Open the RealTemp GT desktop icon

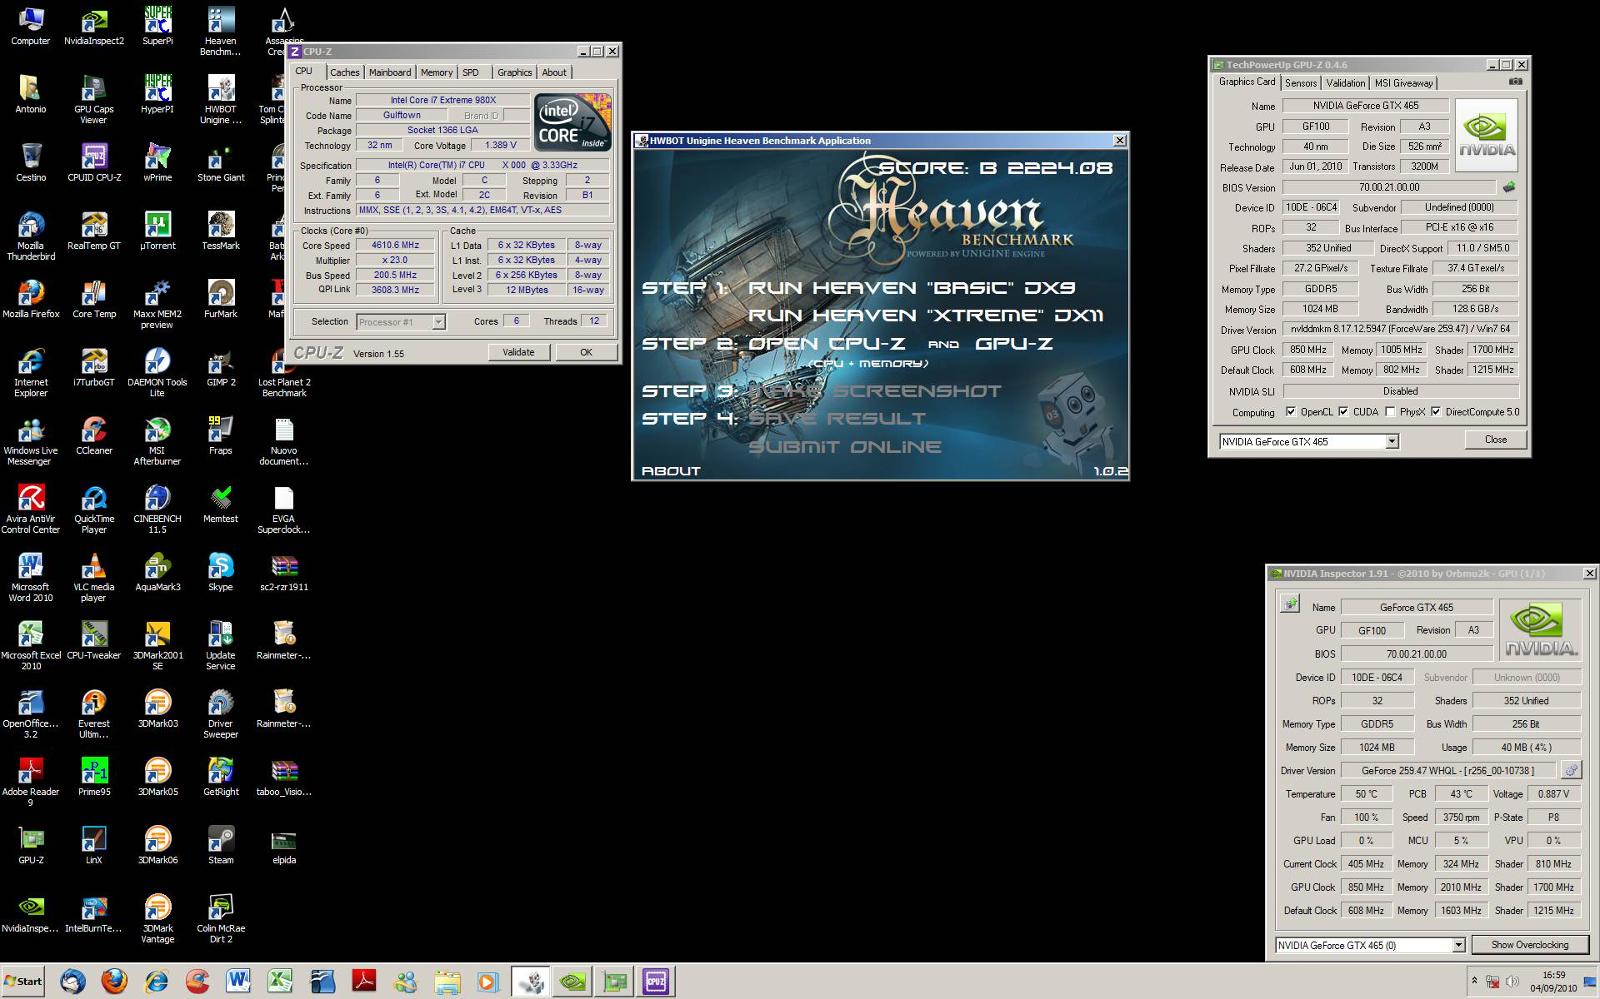[x=94, y=231]
